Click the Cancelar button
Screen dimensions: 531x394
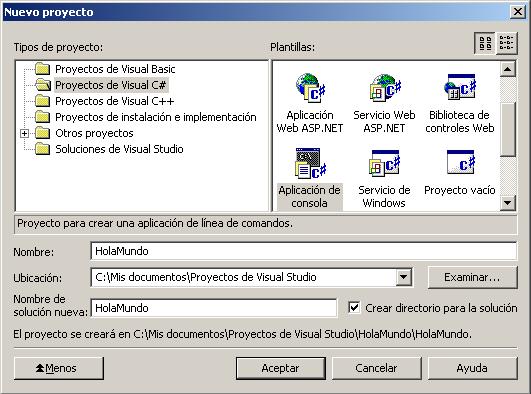tap(376, 368)
